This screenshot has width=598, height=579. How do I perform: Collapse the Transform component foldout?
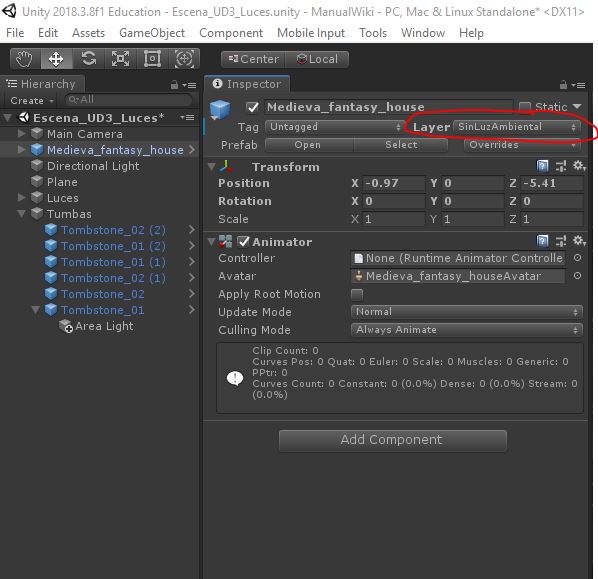[211, 167]
